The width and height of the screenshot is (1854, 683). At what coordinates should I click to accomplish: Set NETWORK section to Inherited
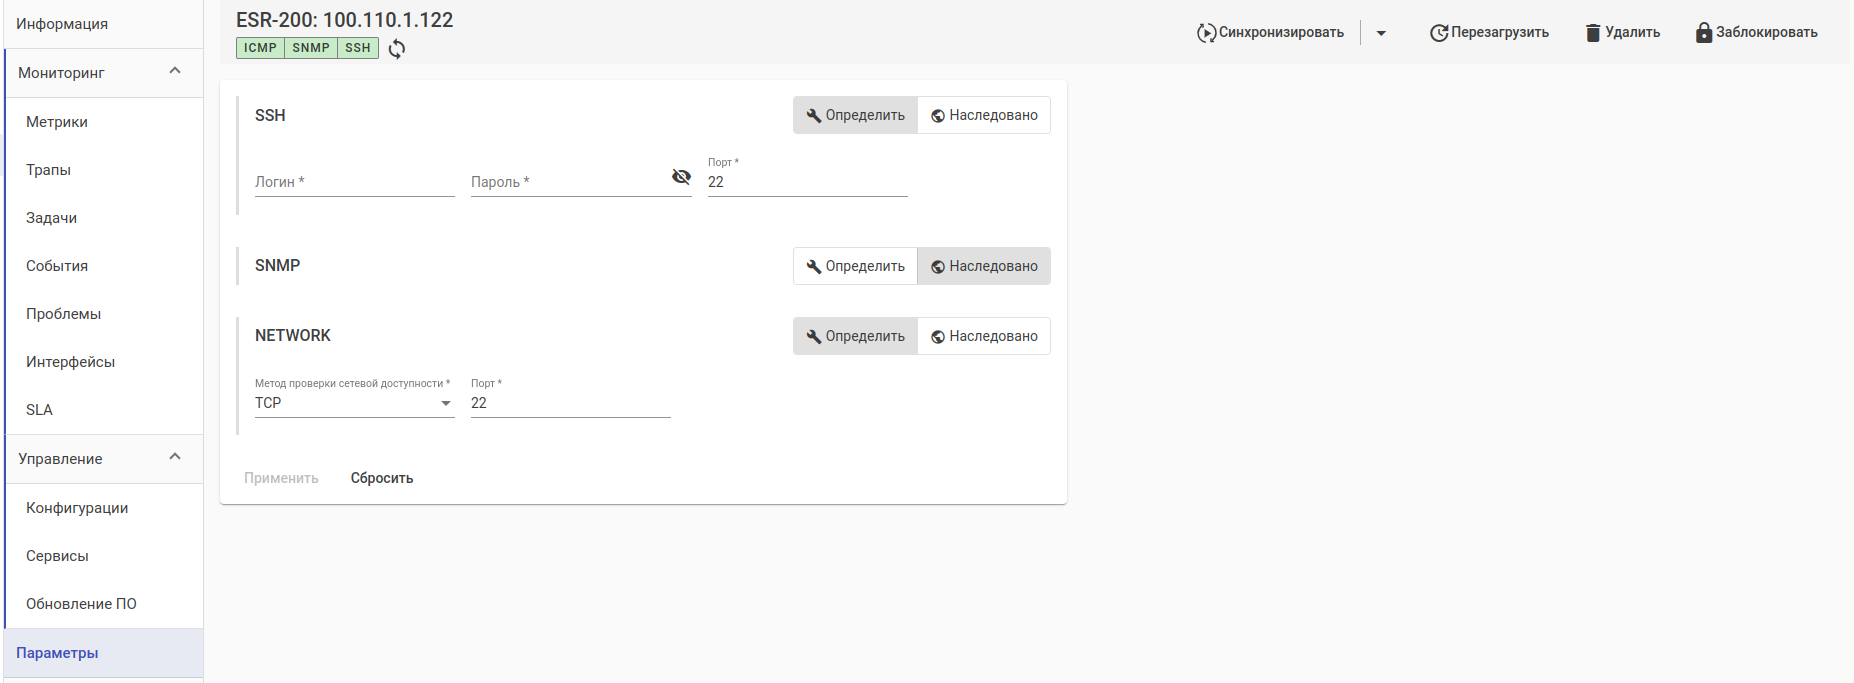point(984,336)
